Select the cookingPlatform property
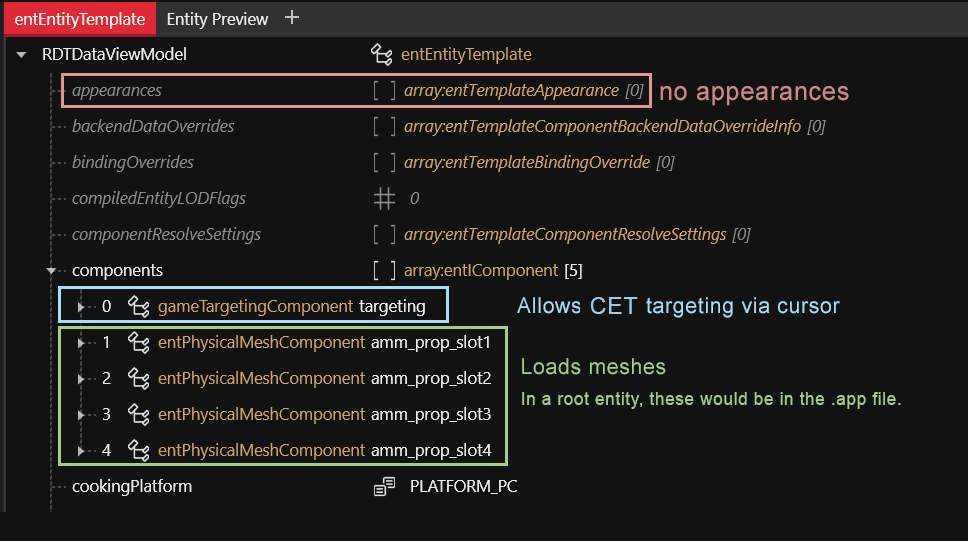 click(x=131, y=486)
